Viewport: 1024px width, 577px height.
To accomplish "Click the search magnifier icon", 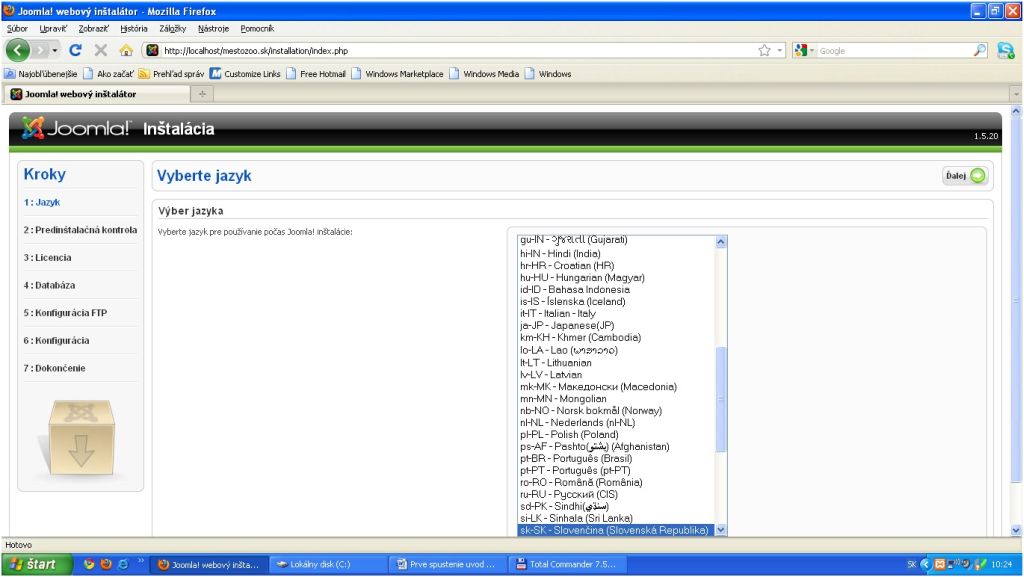I will pos(980,50).
